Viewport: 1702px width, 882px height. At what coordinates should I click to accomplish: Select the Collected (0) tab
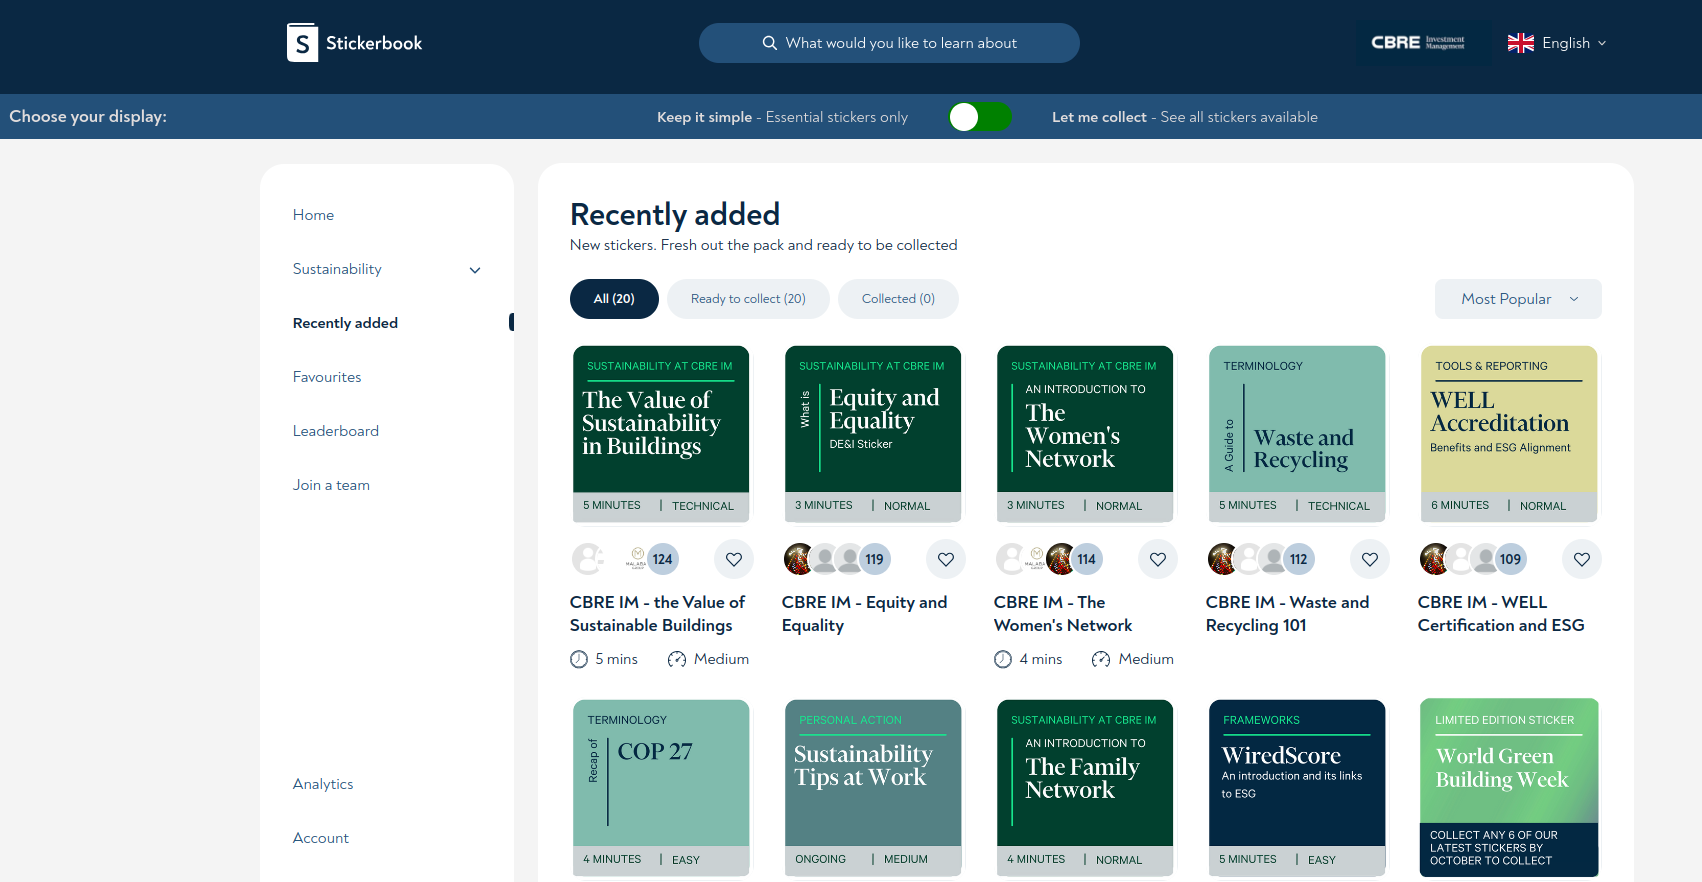coord(898,299)
